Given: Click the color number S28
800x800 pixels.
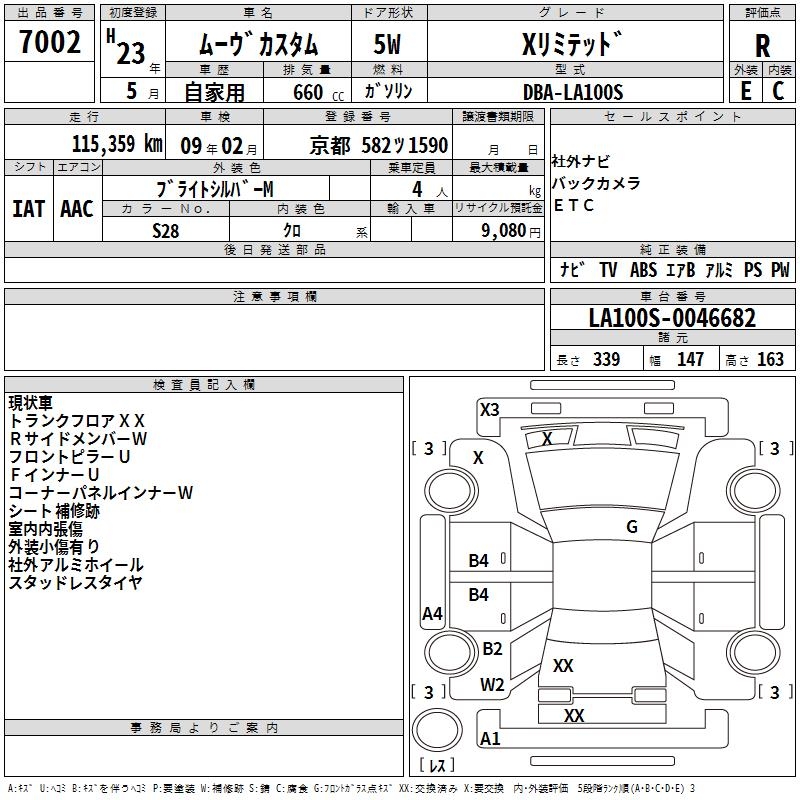Looking at the screenshot, I should [166, 231].
